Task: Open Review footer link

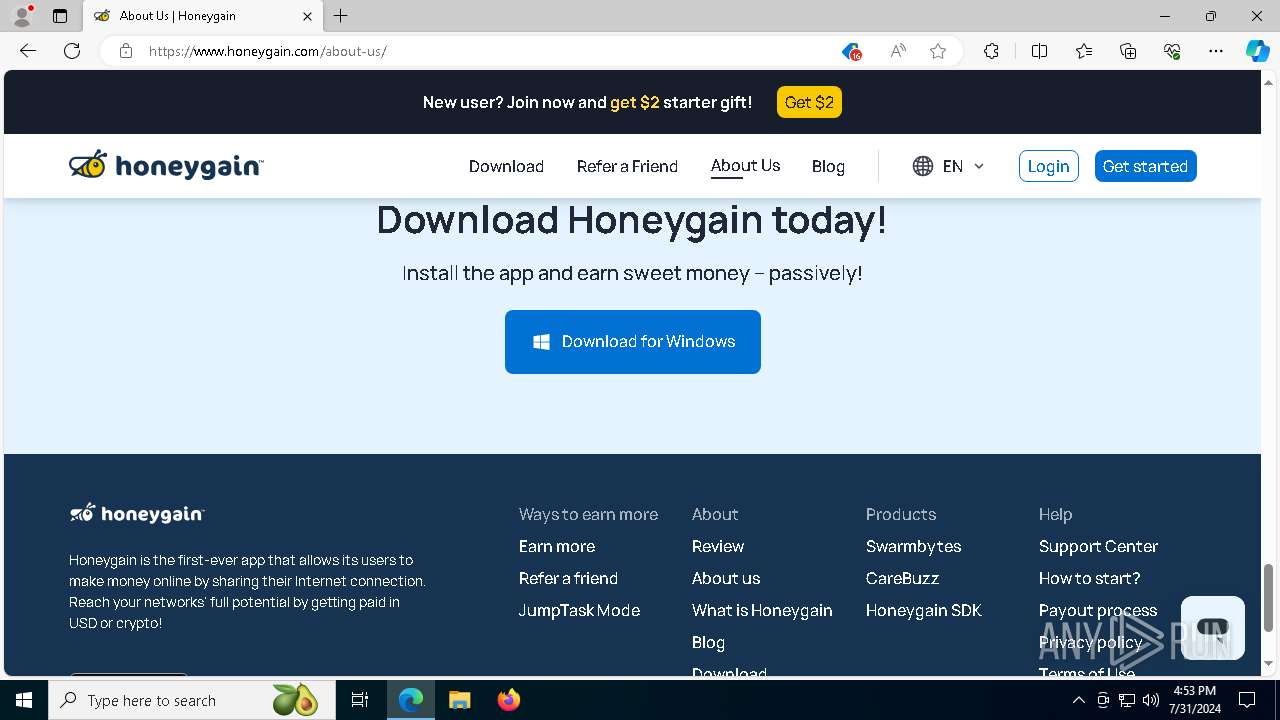Action: click(718, 546)
